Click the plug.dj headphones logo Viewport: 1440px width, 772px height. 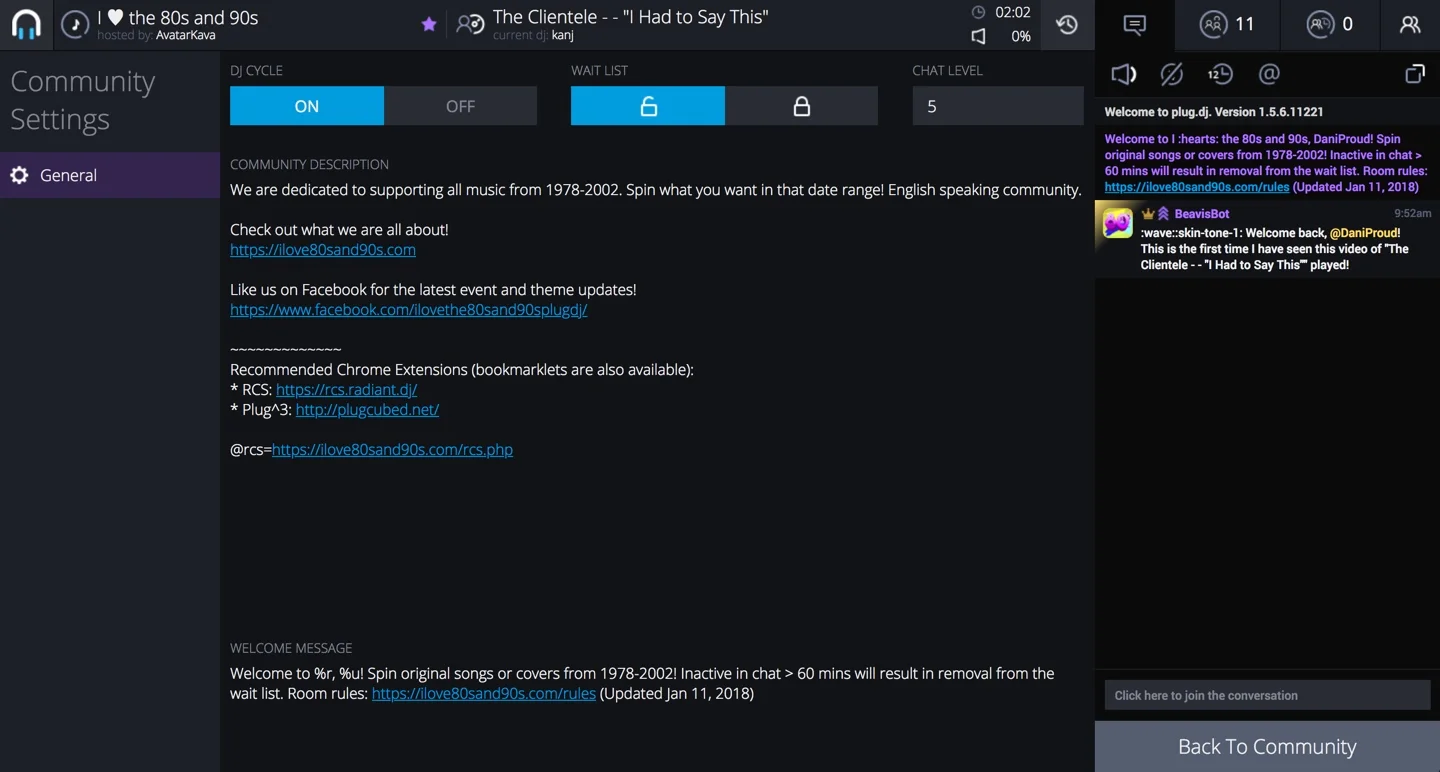tap(26, 25)
